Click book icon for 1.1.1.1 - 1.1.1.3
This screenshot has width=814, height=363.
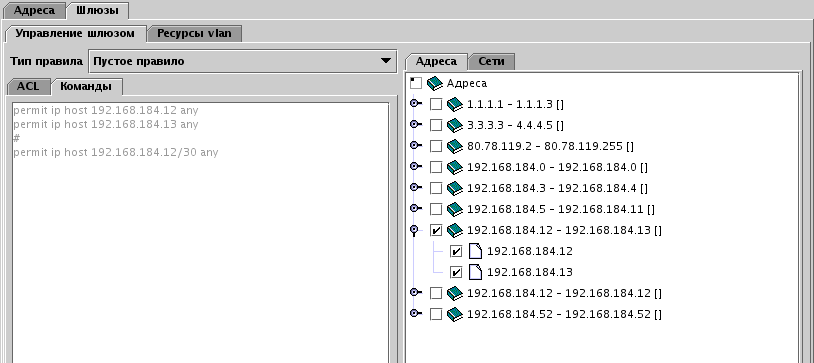tap(455, 104)
